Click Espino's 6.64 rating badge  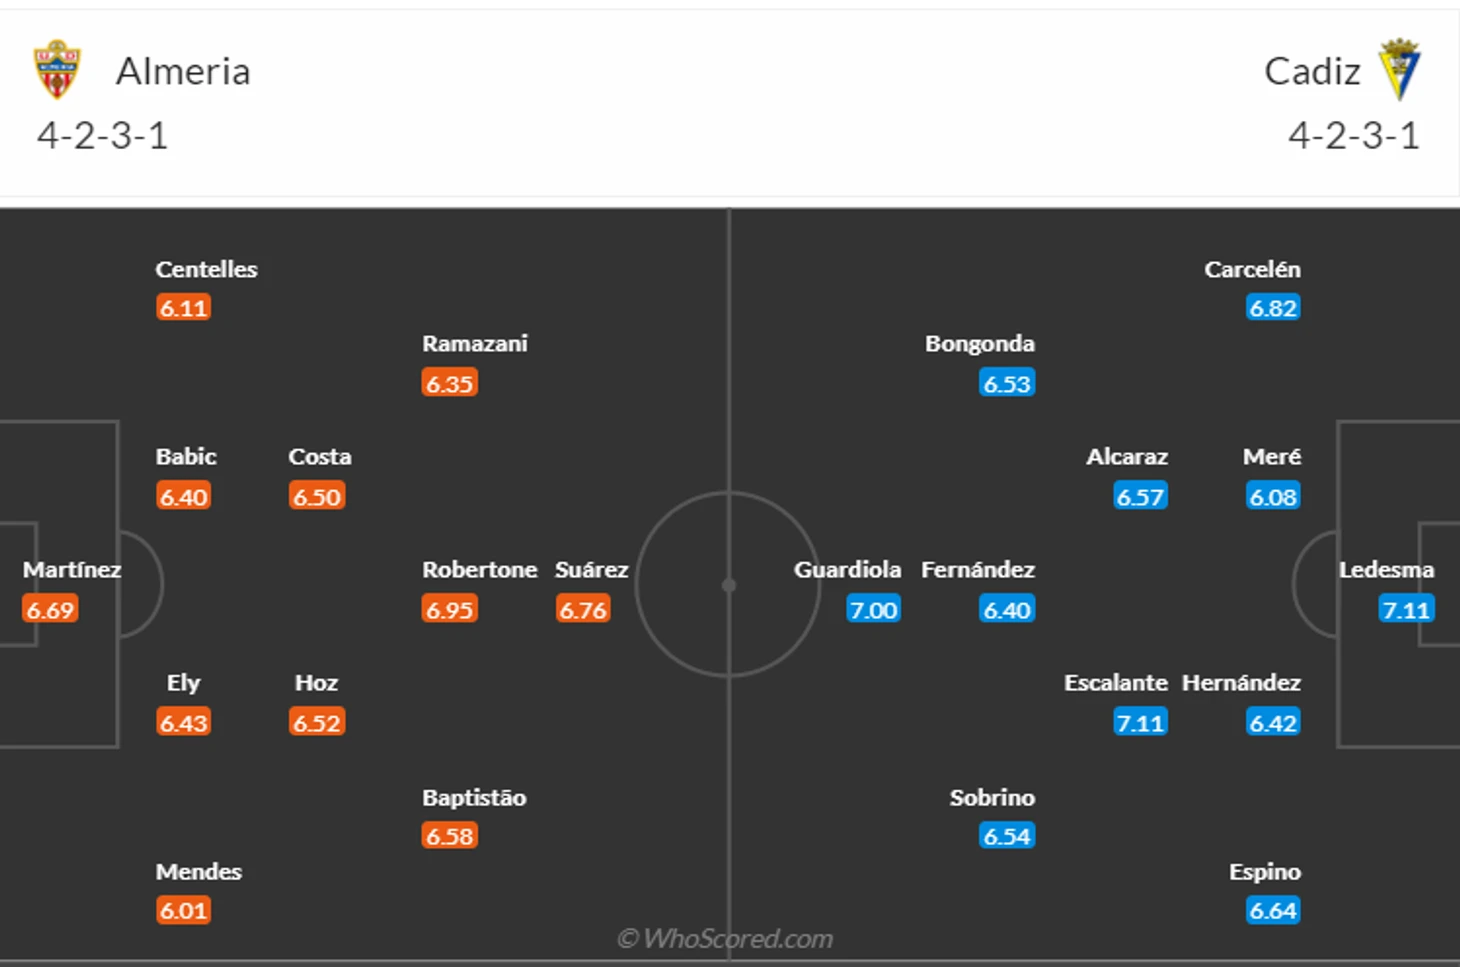[x=1273, y=910]
